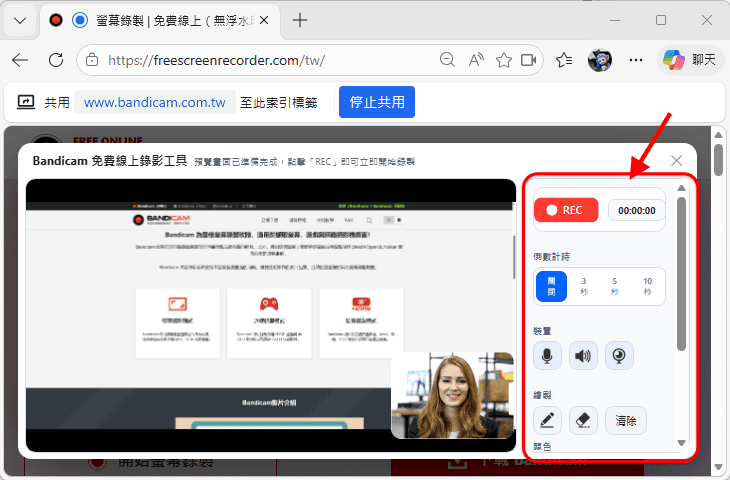The image size is (730, 480).
Task: Close the Bandicam recorder dialog
Action: point(676,161)
